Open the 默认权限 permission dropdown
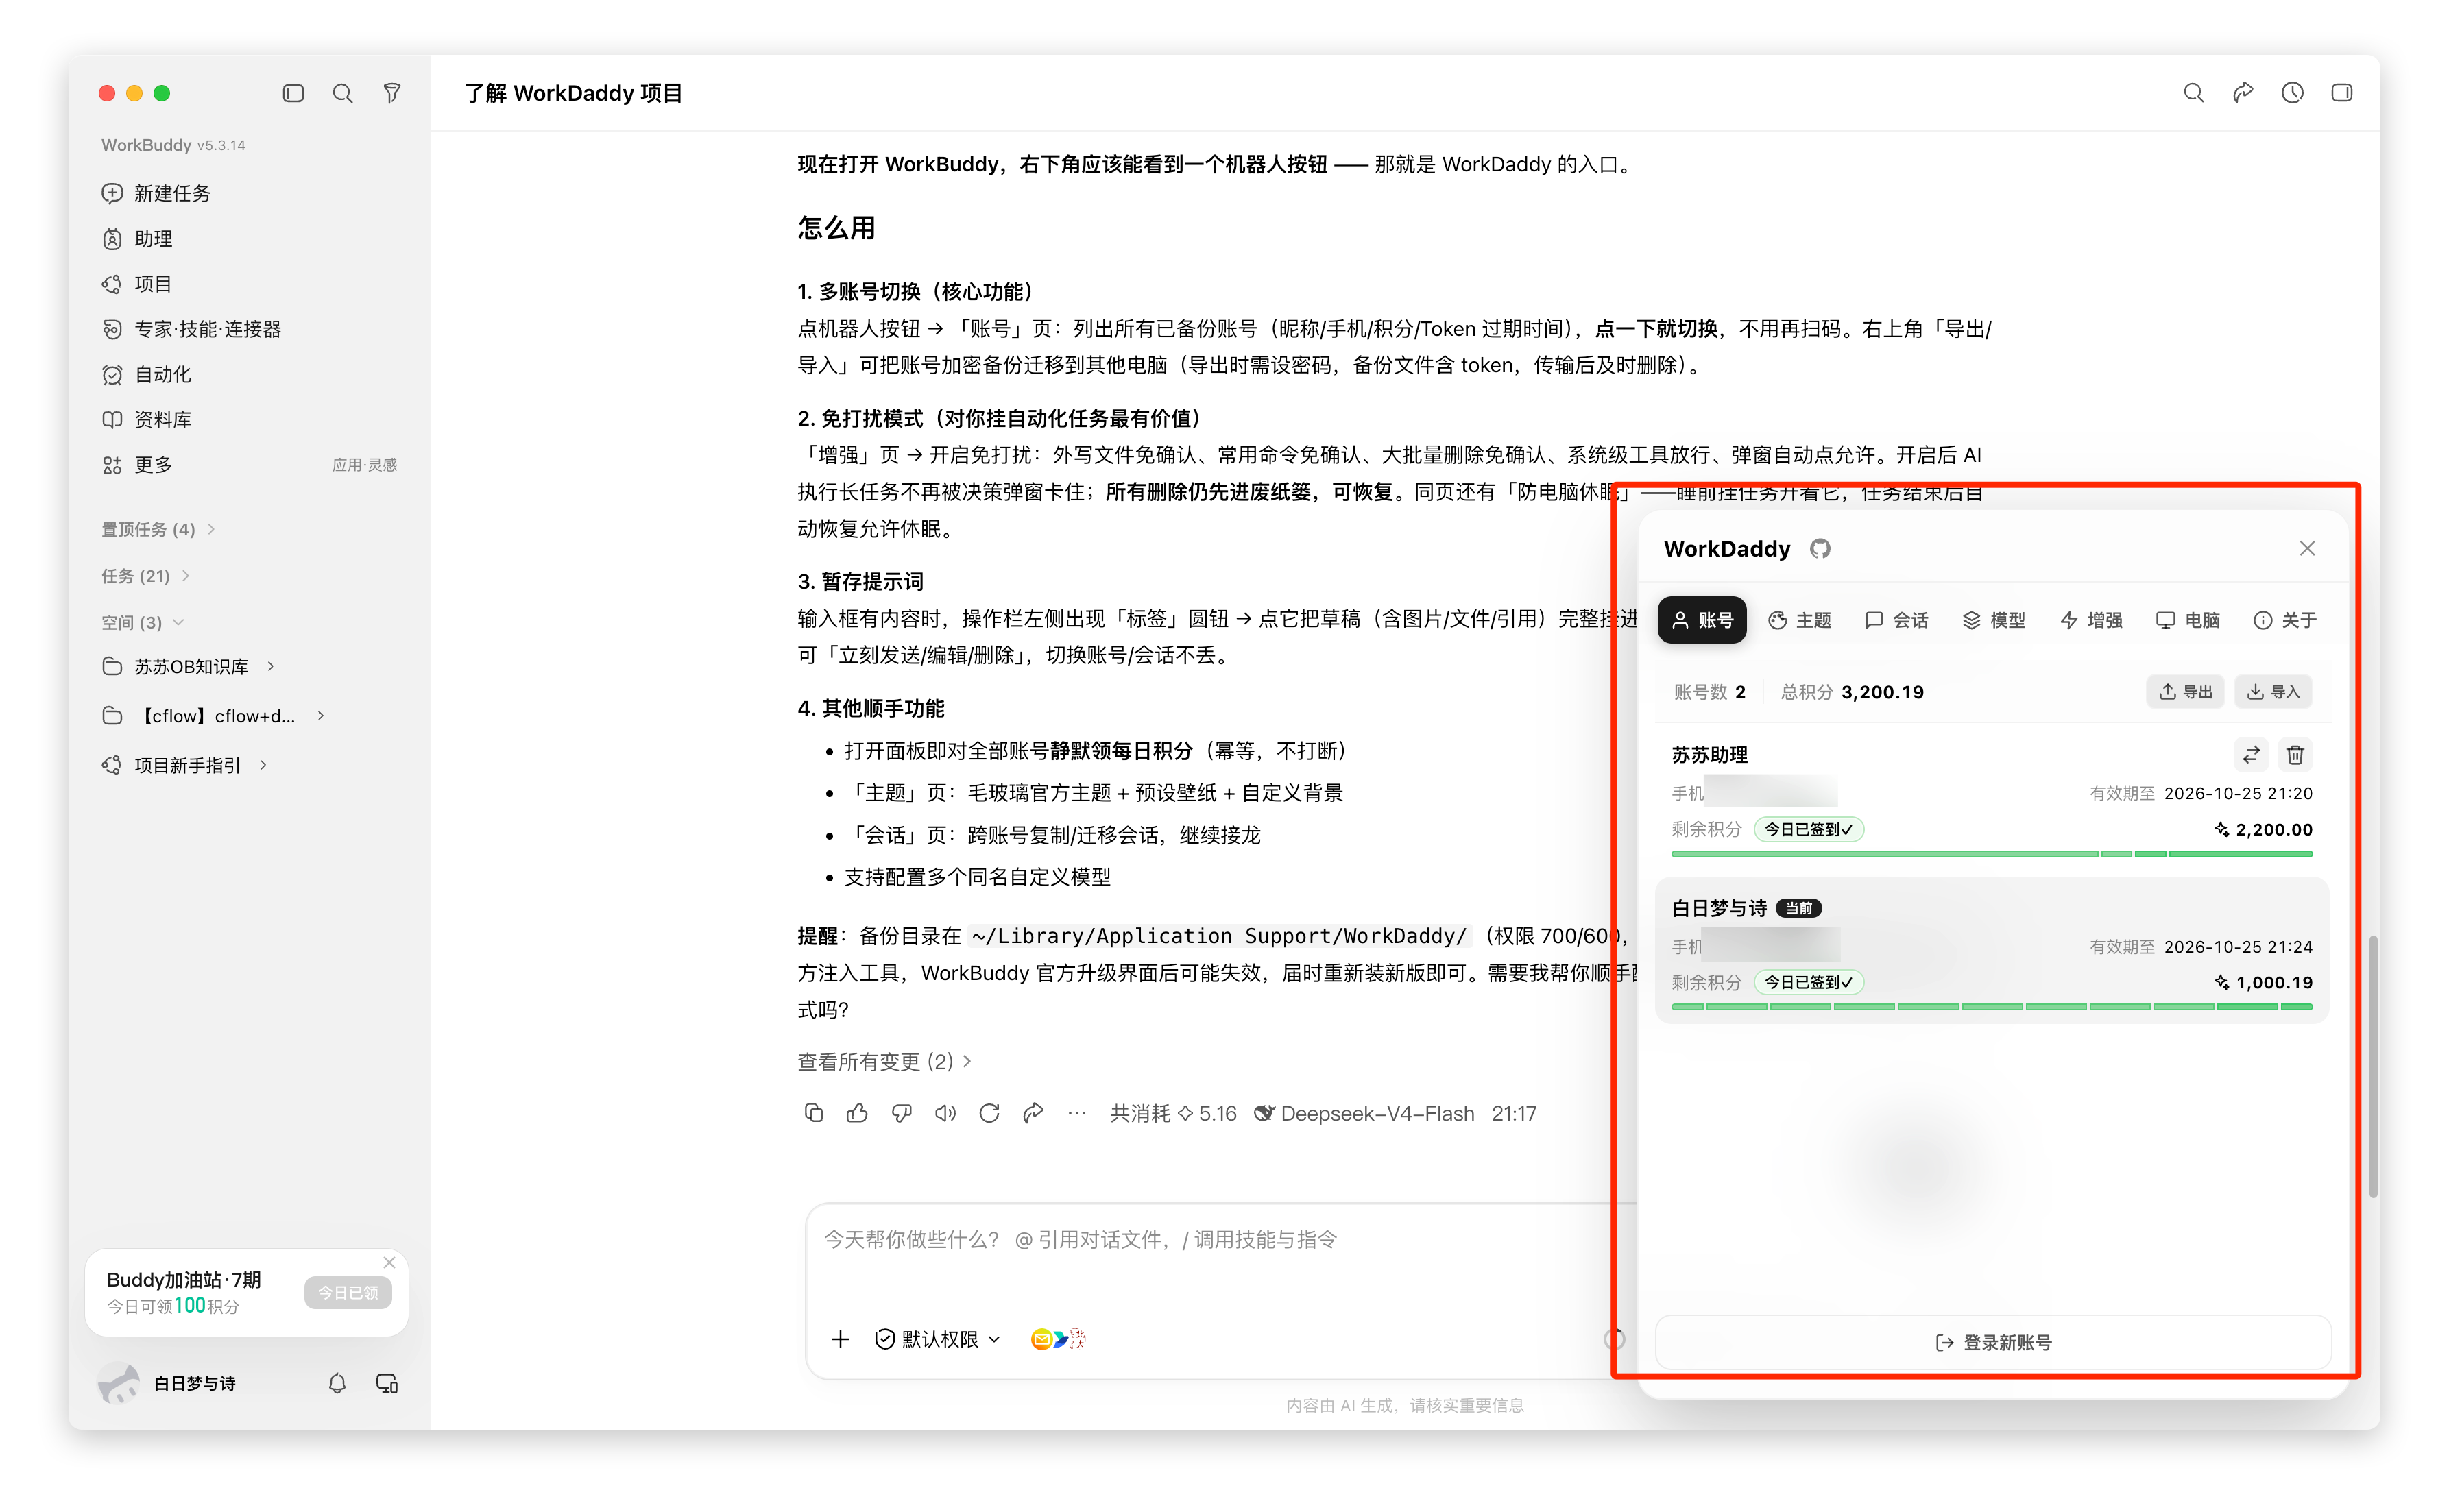Screen dimensions: 2449x1512 937,1339
